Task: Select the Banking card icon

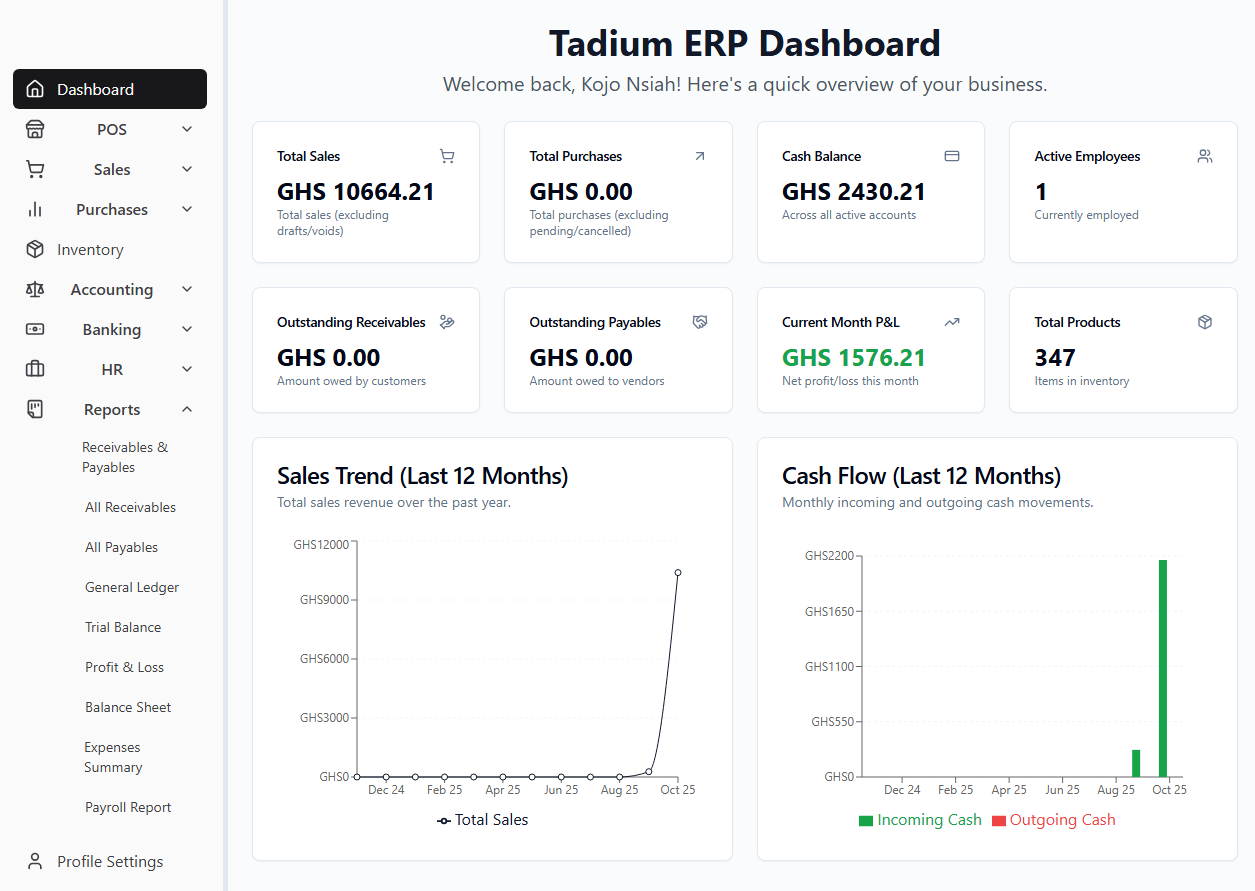Action: click(35, 329)
